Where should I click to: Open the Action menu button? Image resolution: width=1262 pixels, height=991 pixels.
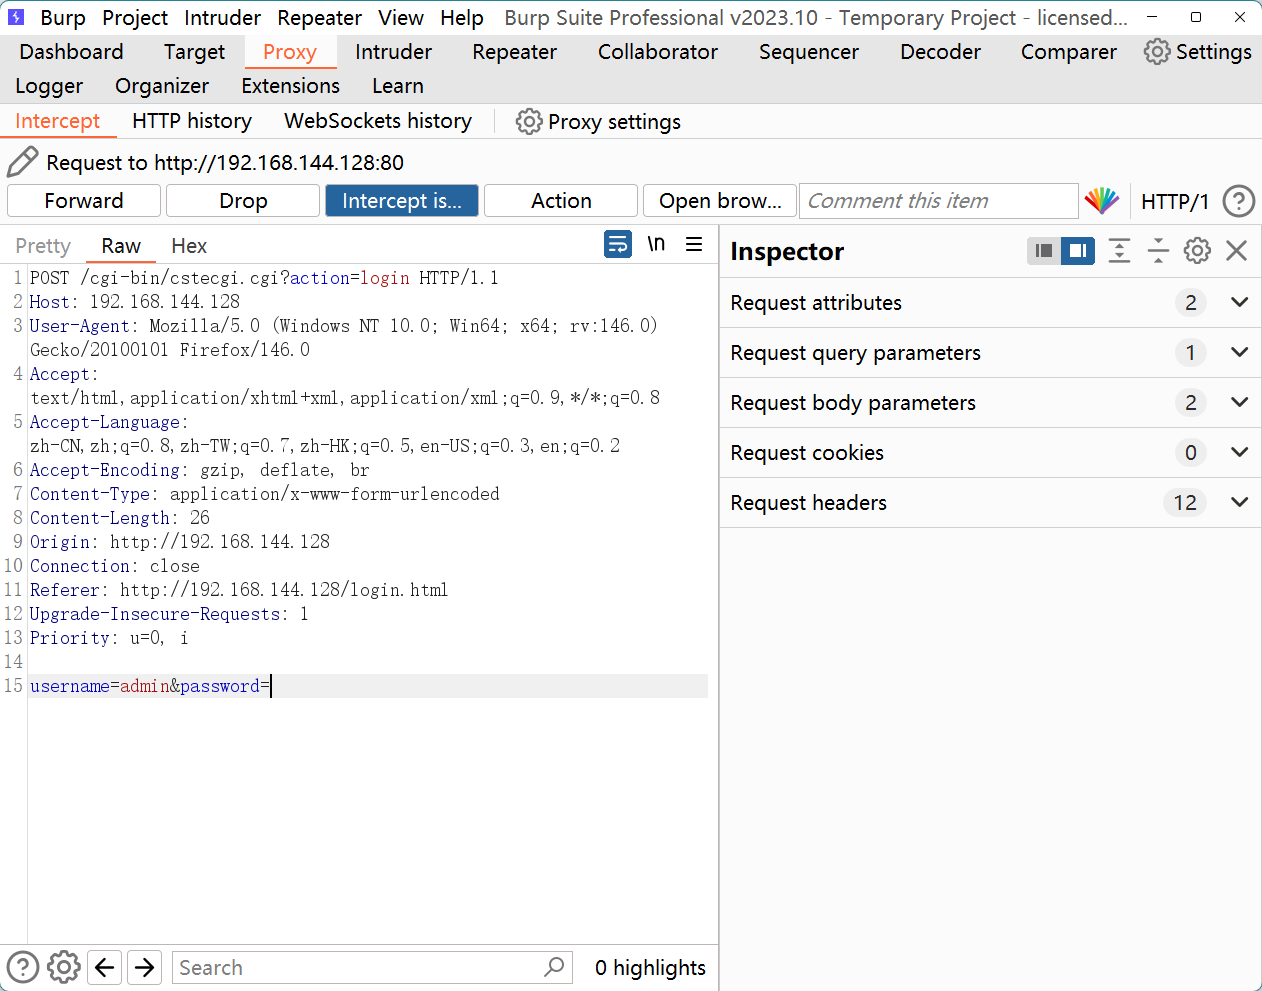coord(561,201)
